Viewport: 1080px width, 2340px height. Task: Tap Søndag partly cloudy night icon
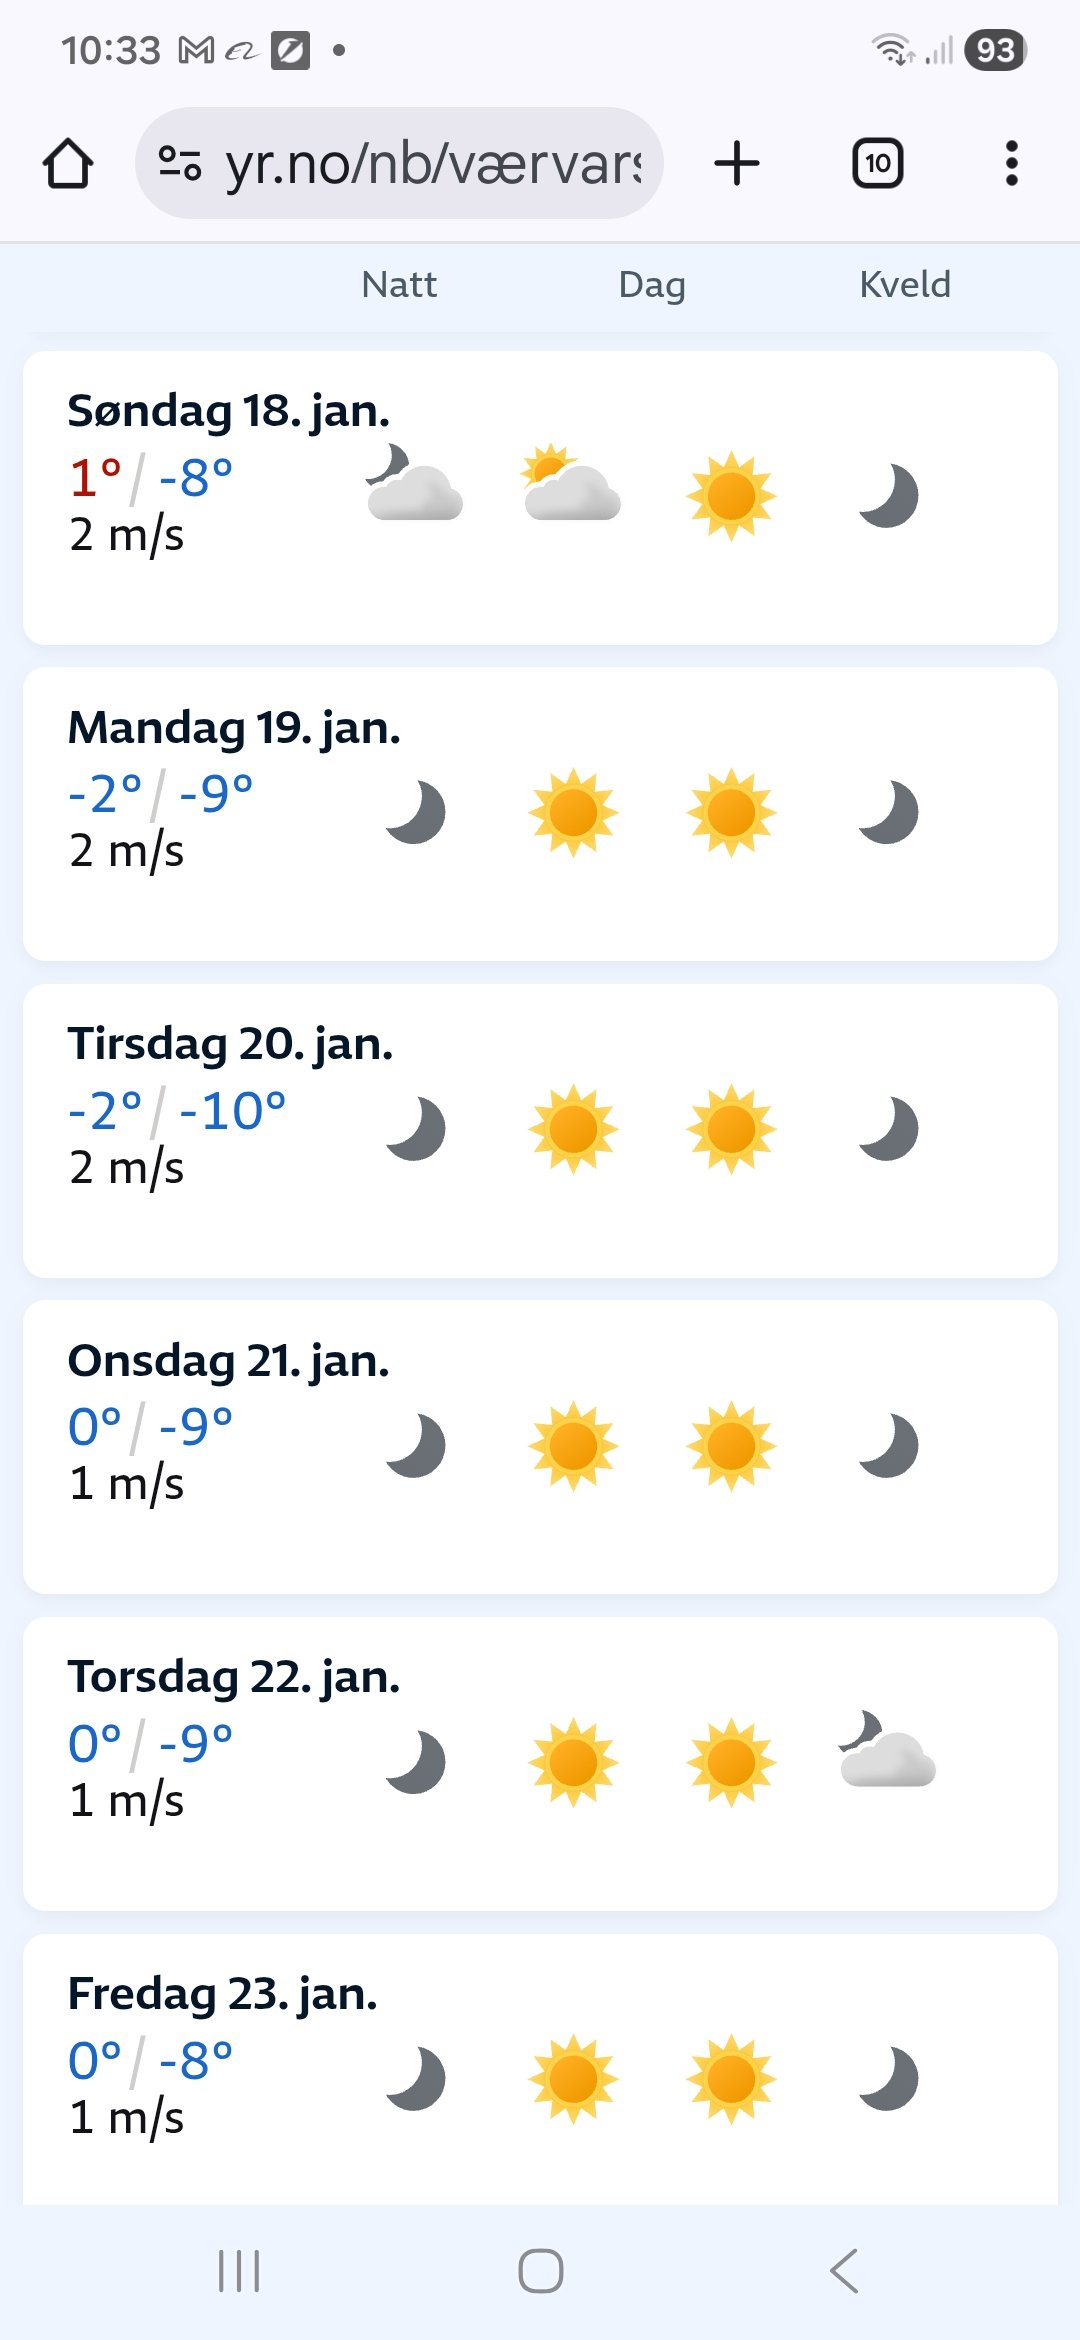pos(414,483)
